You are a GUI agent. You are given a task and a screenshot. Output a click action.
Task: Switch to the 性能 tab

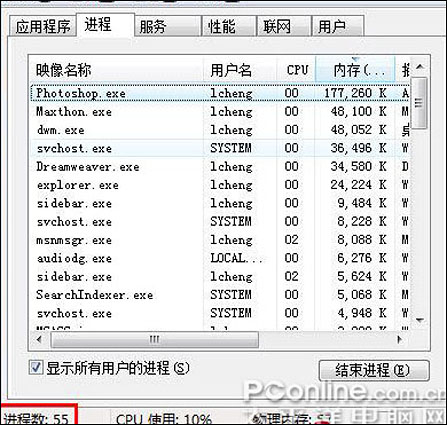229,27
